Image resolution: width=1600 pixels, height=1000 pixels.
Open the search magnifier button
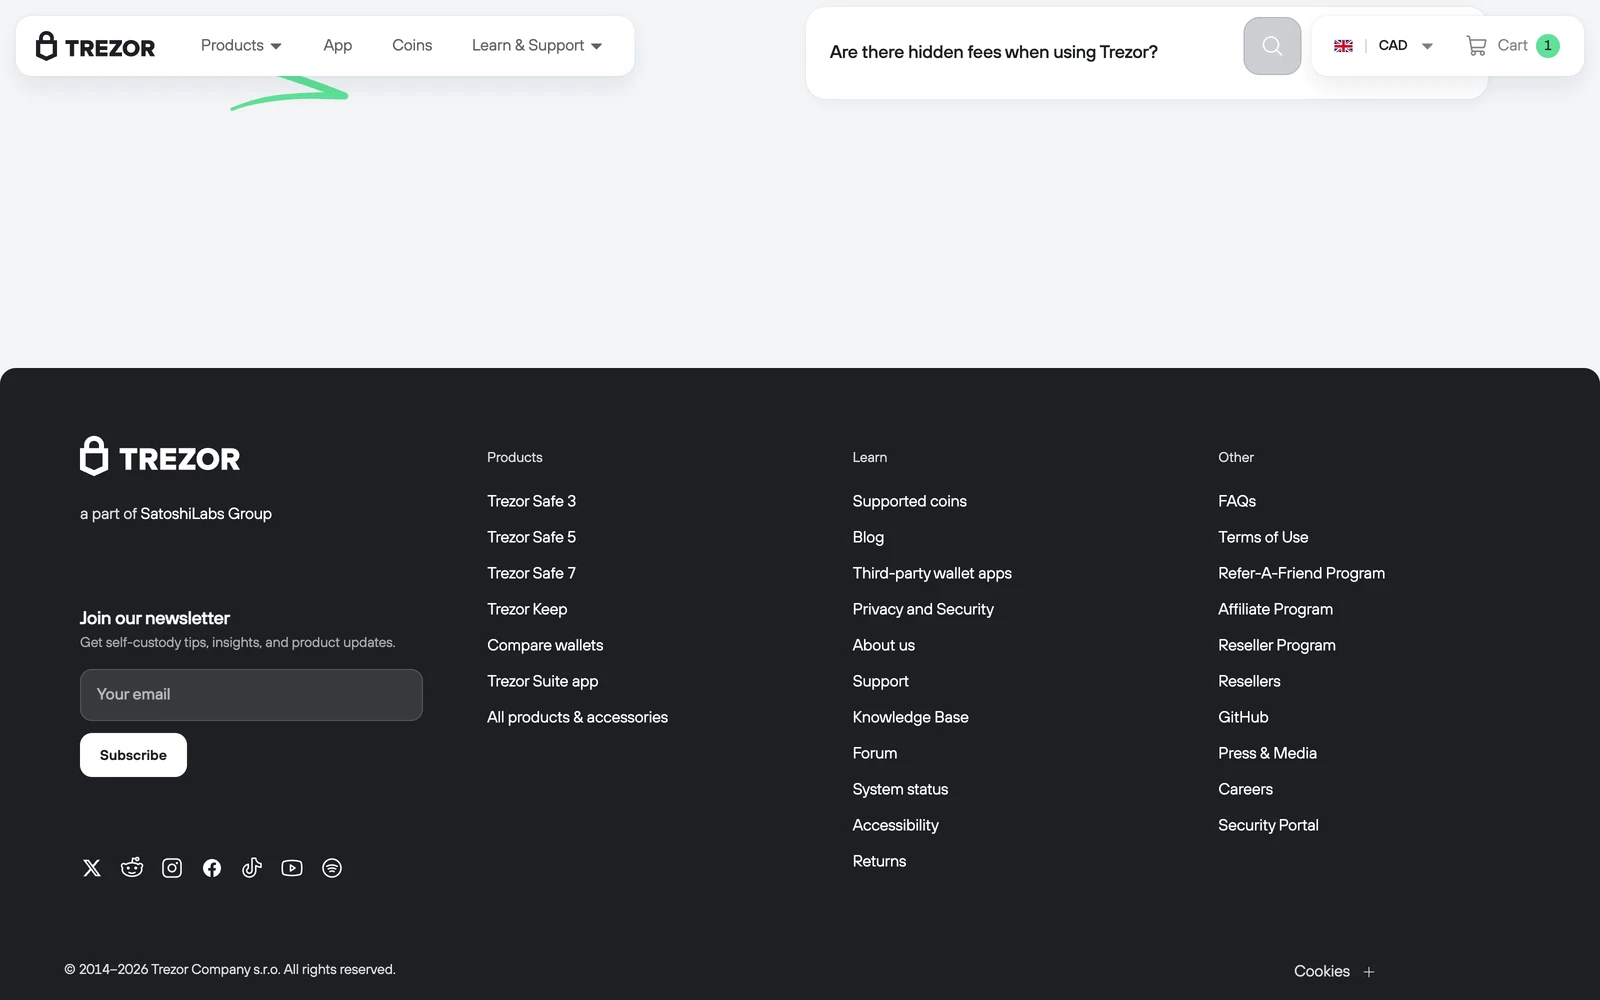click(x=1272, y=46)
